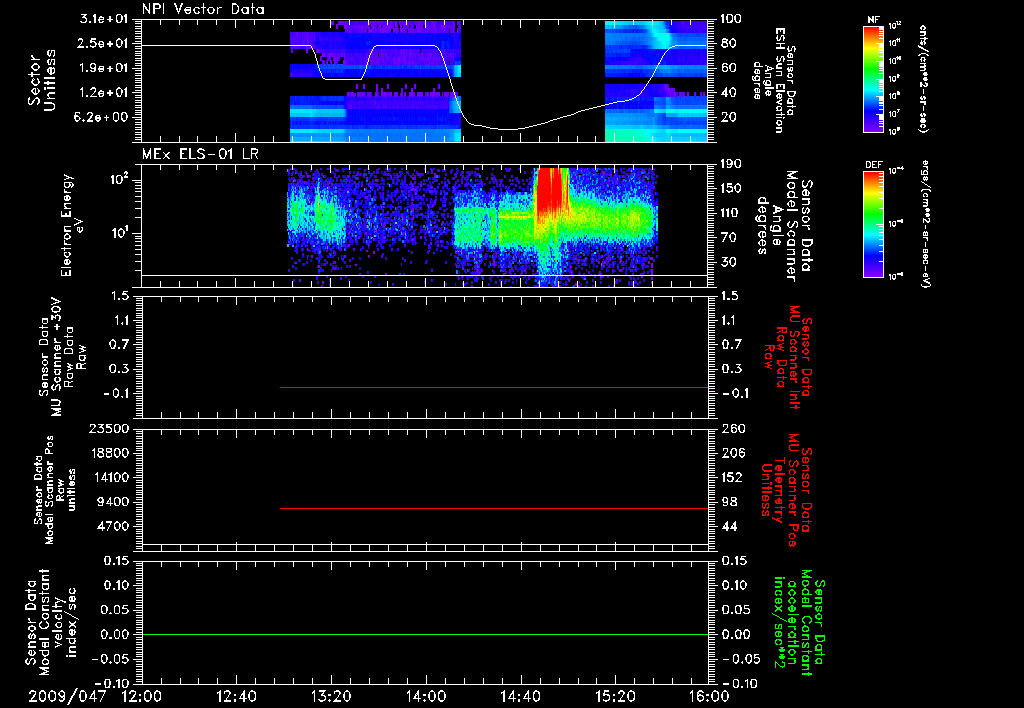
Task: Click the 14:00 time axis label
Action: pos(426,696)
